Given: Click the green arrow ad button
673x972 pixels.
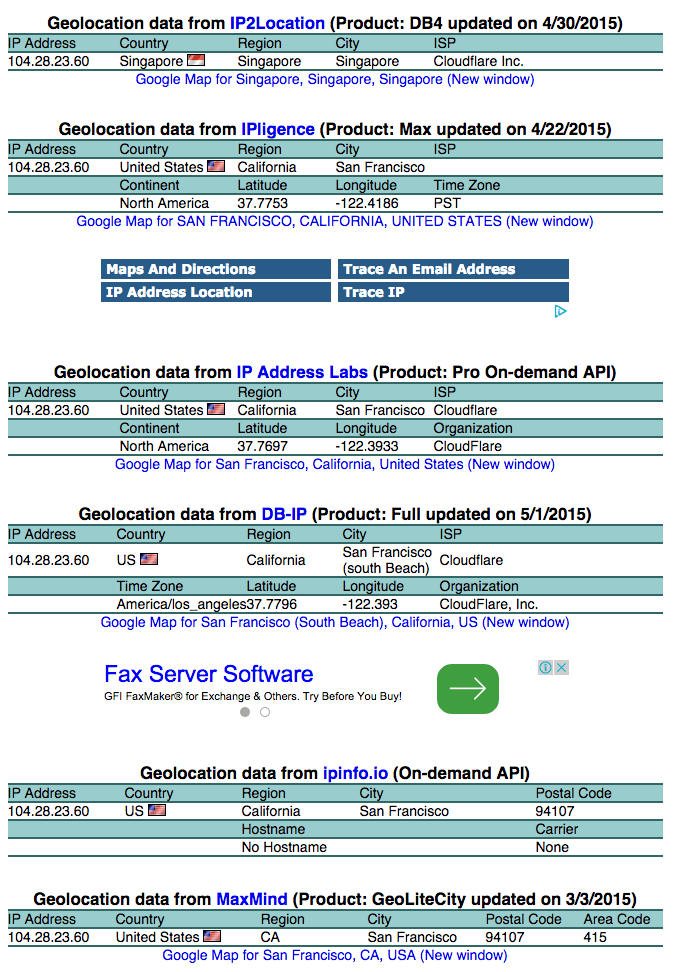Looking at the screenshot, I should [x=468, y=689].
